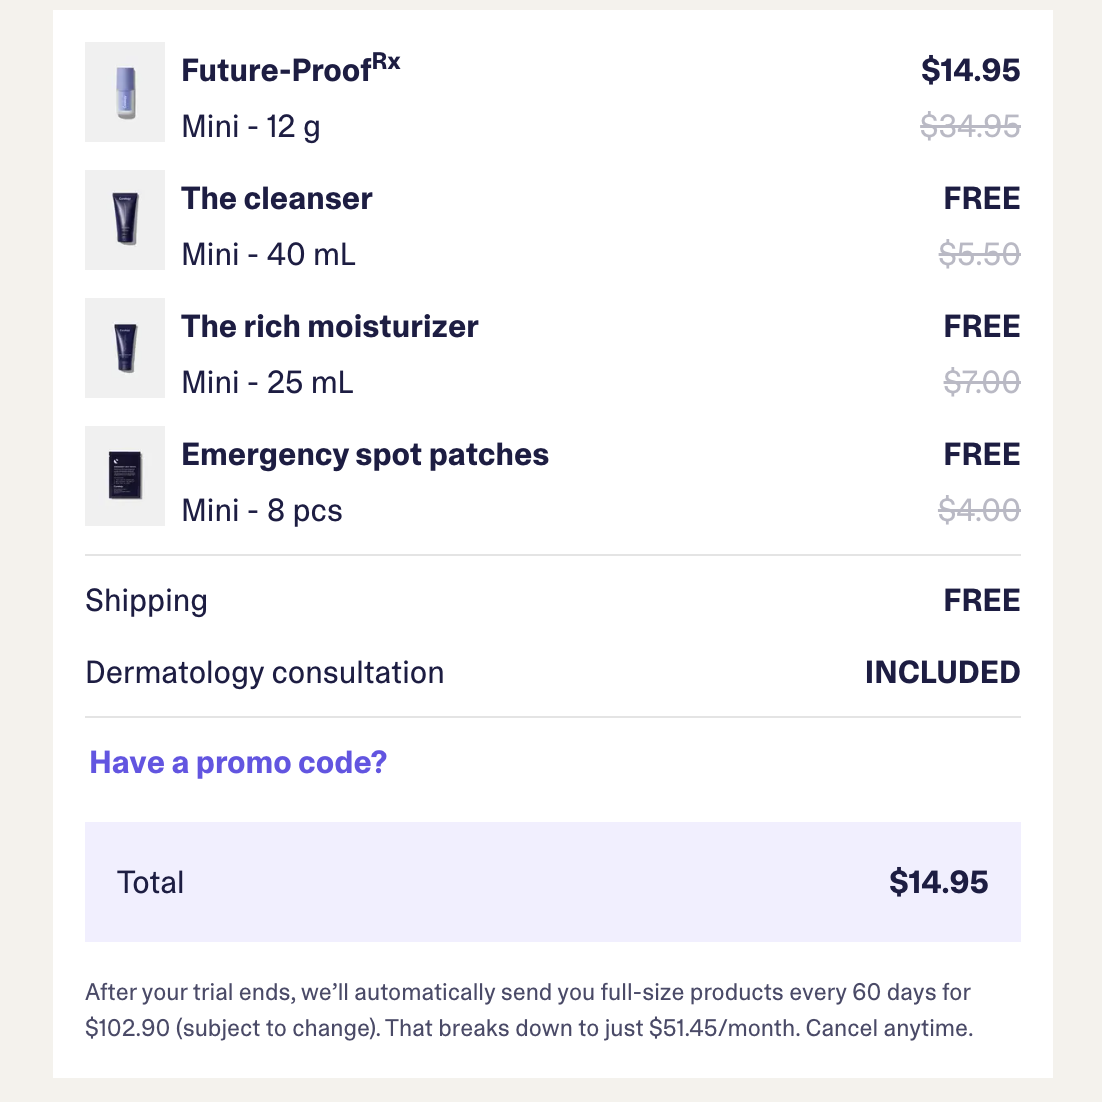Image resolution: width=1102 pixels, height=1102 pixels.
Task: Click the Shipping FREE value
Action: 982,600
